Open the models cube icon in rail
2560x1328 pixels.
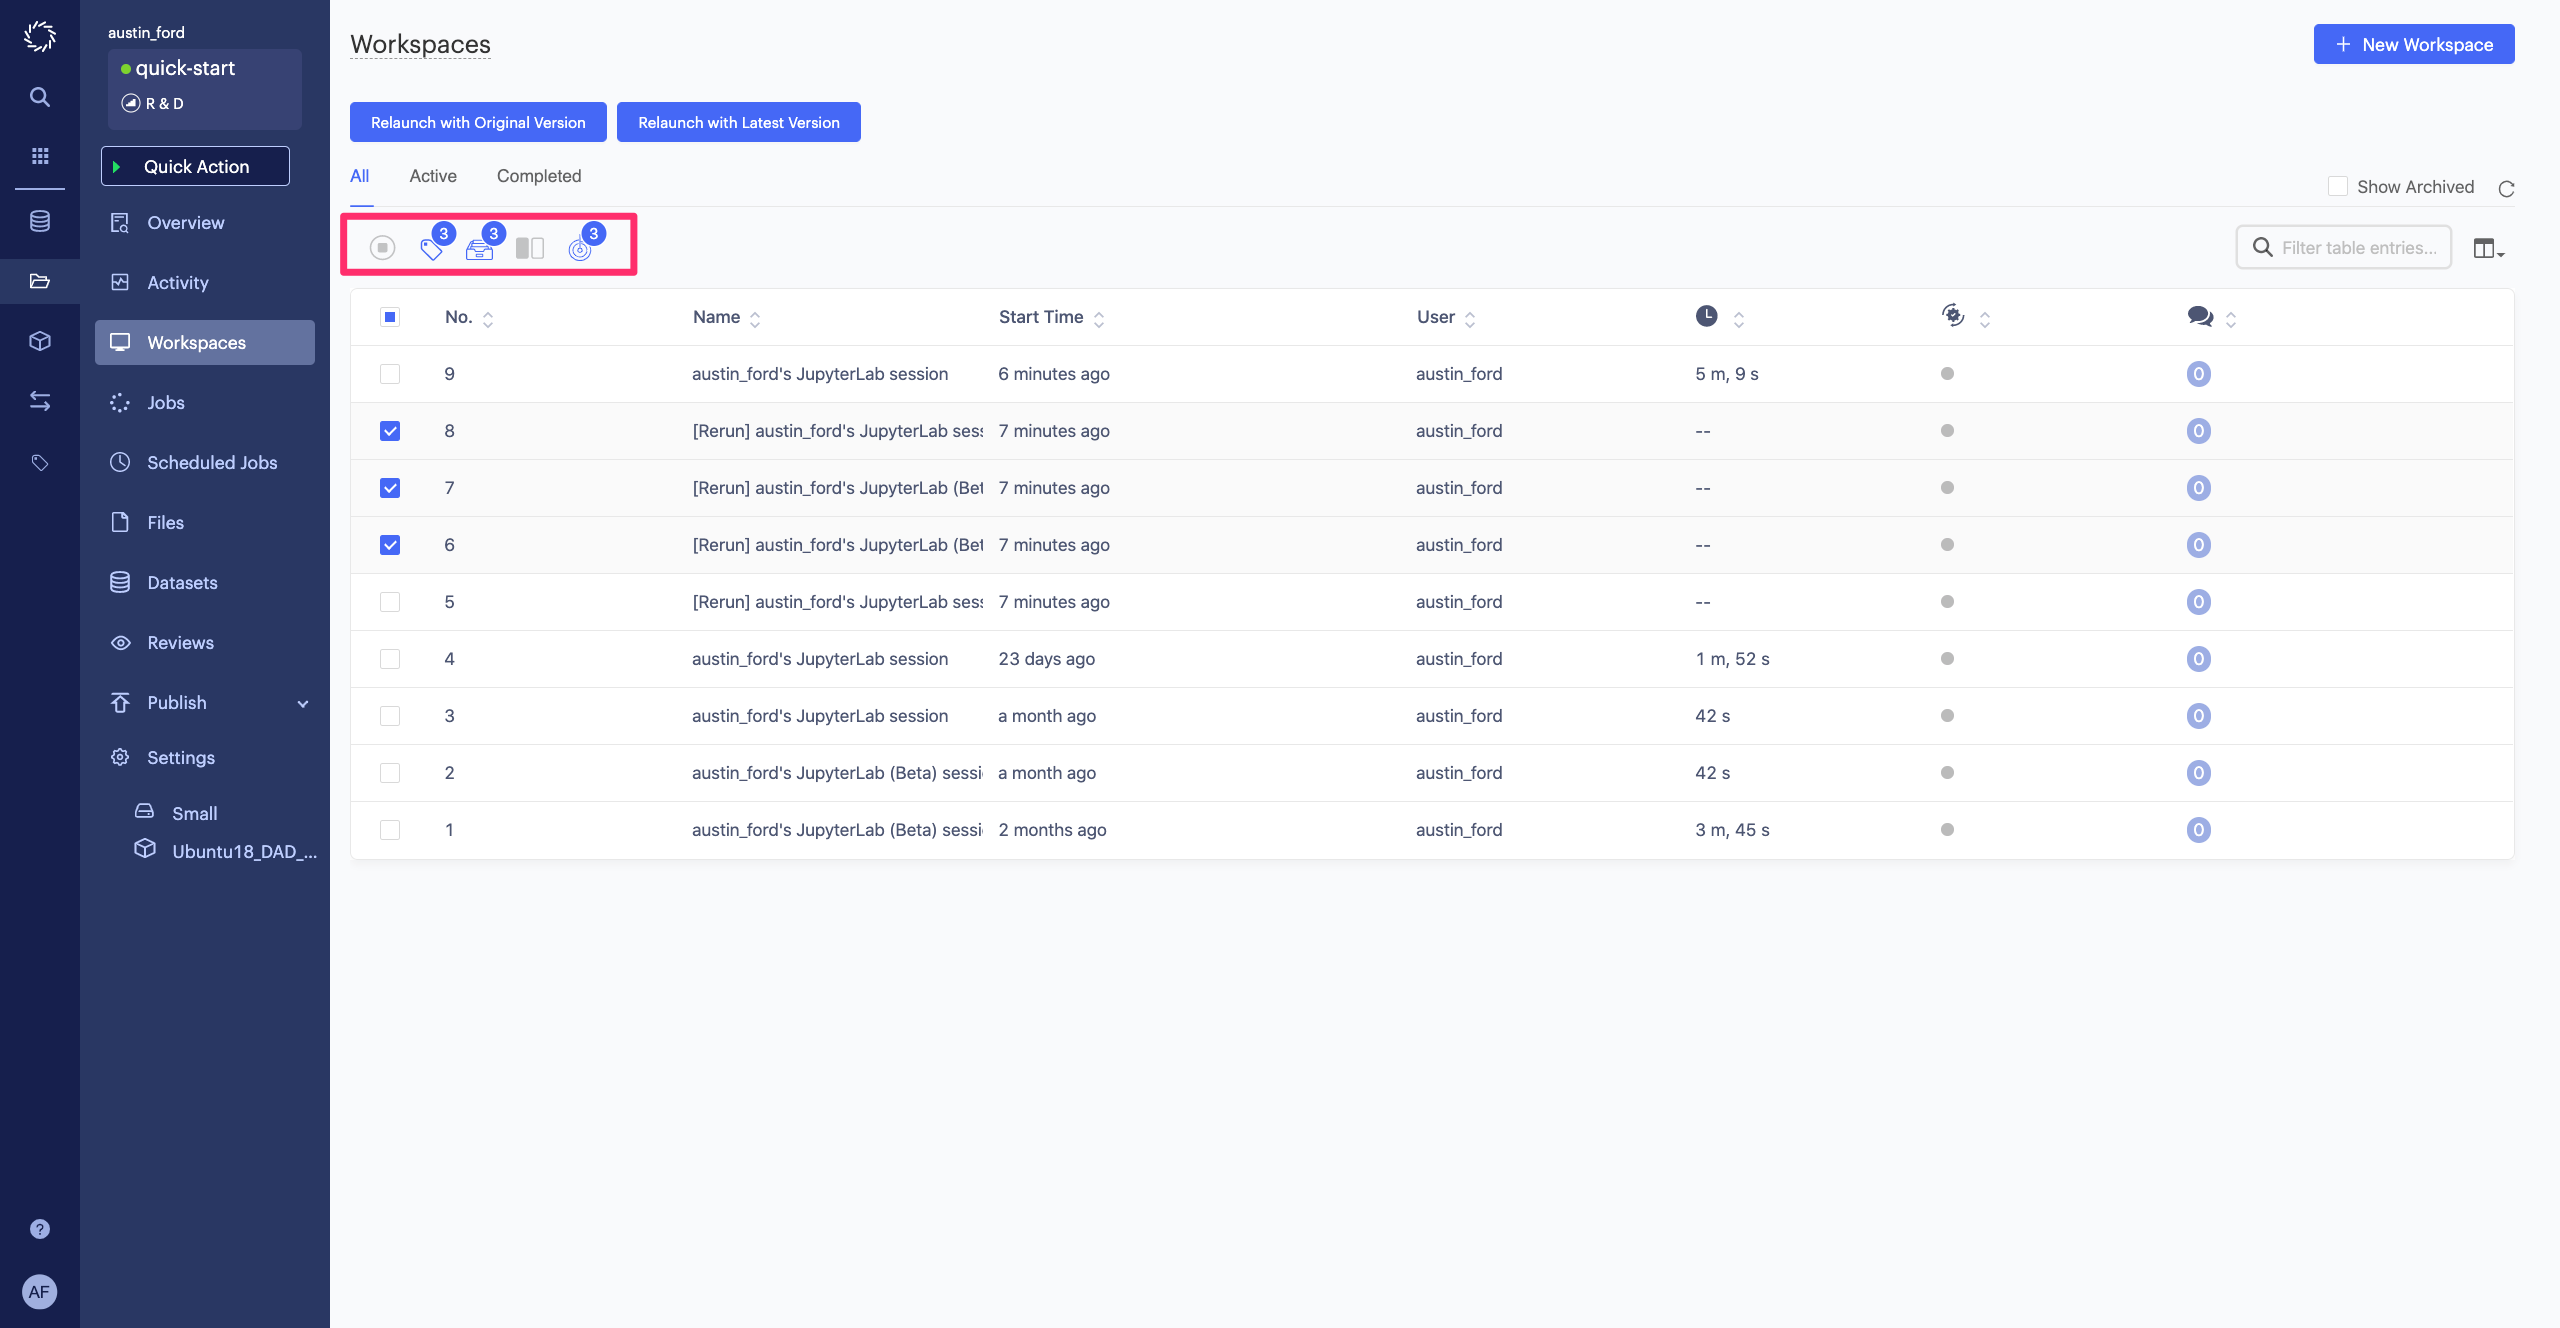click(x=40, y=341)
